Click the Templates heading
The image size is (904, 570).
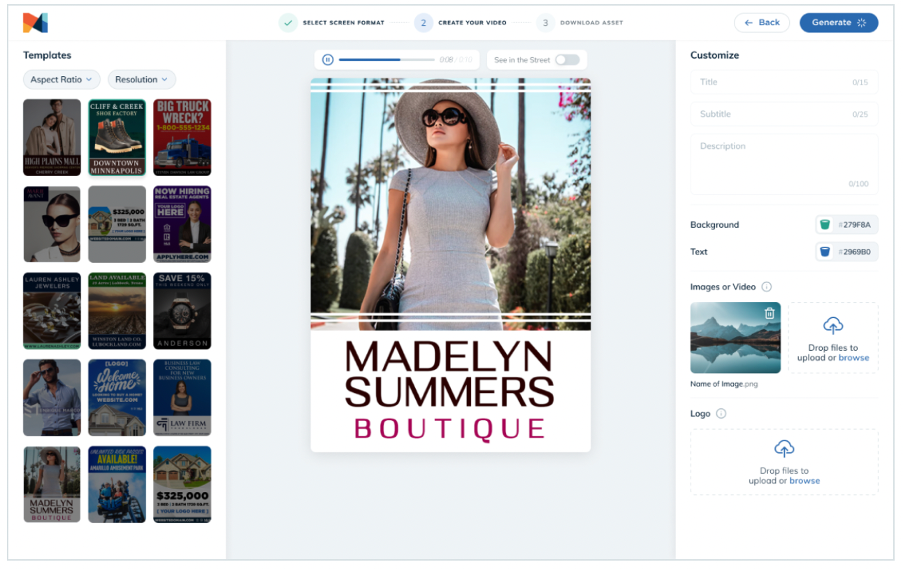[47, 55]
